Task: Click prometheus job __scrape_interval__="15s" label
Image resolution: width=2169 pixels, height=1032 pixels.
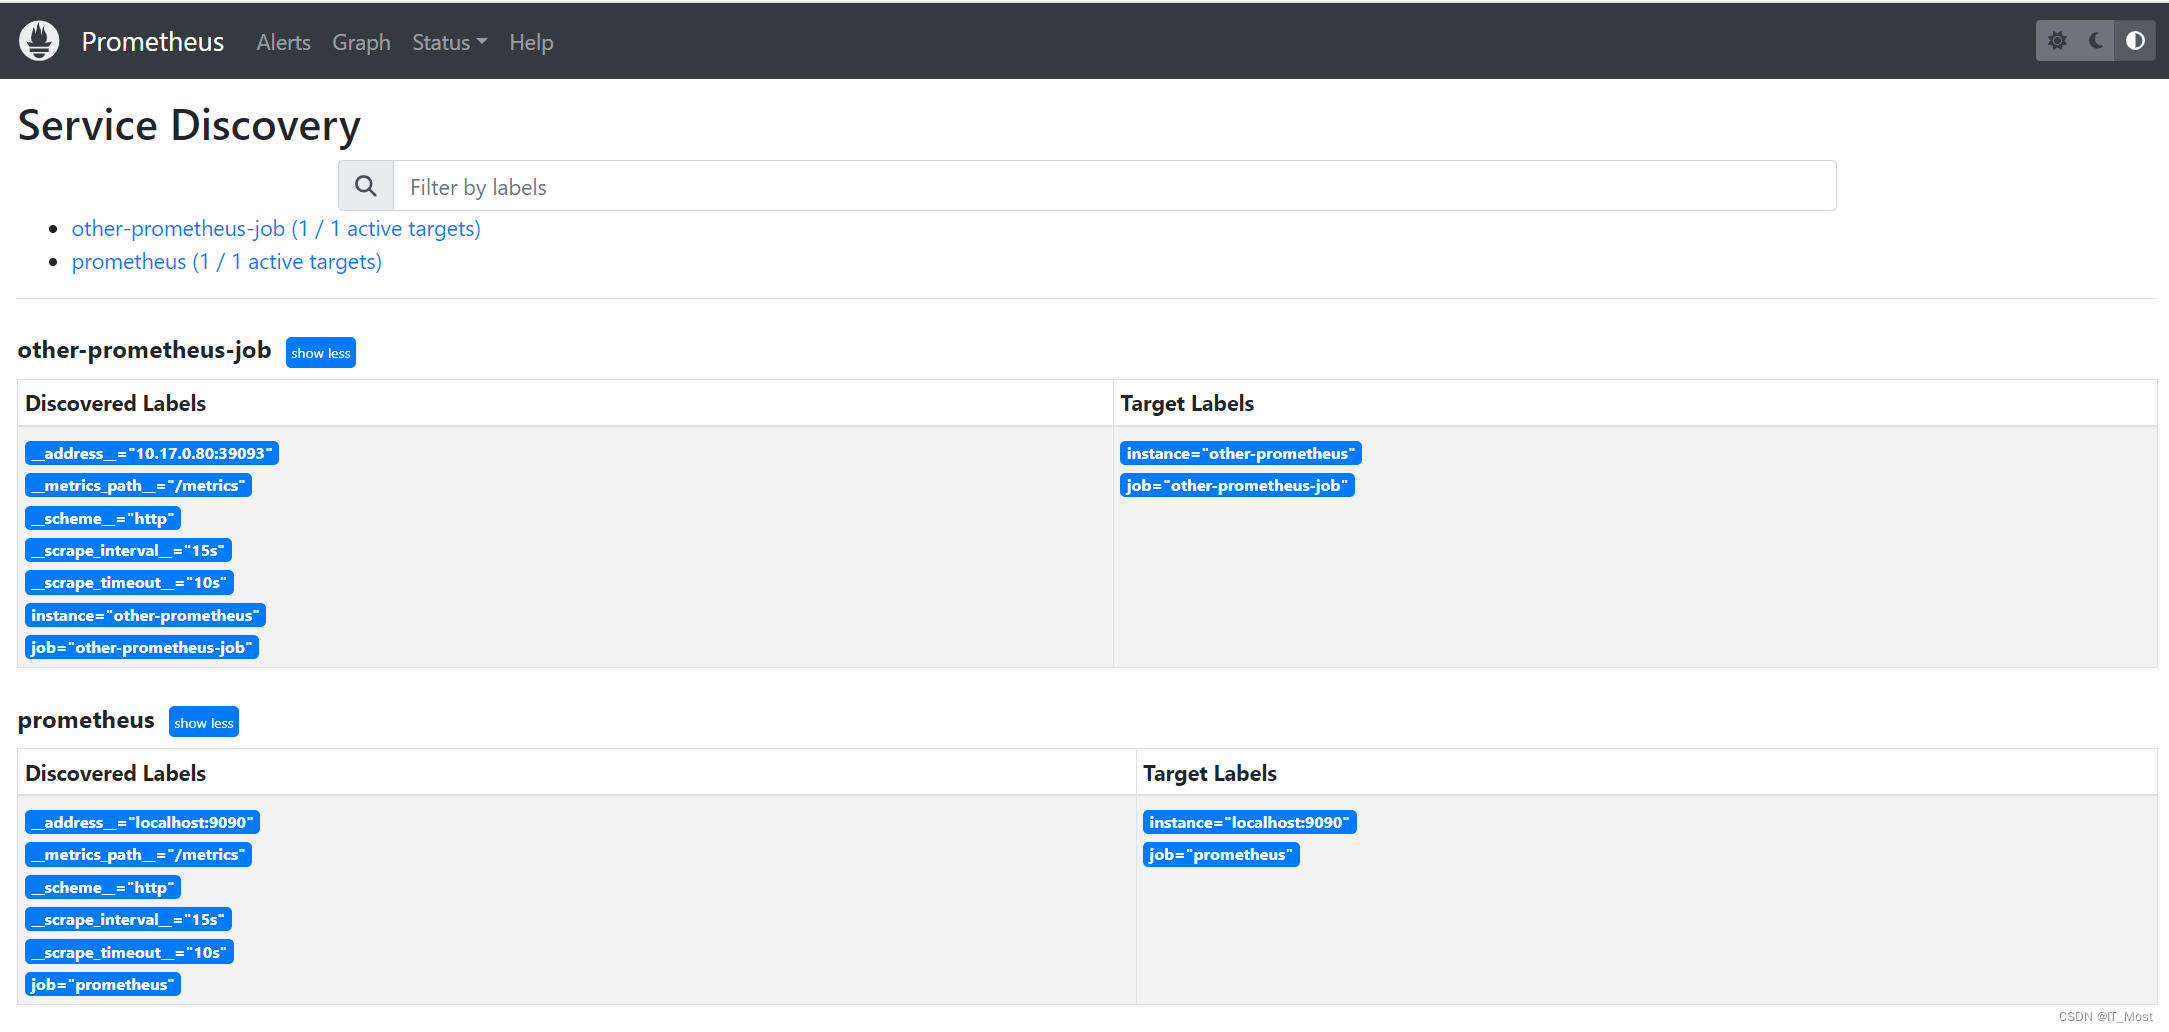Action: (x=128, y=920)
